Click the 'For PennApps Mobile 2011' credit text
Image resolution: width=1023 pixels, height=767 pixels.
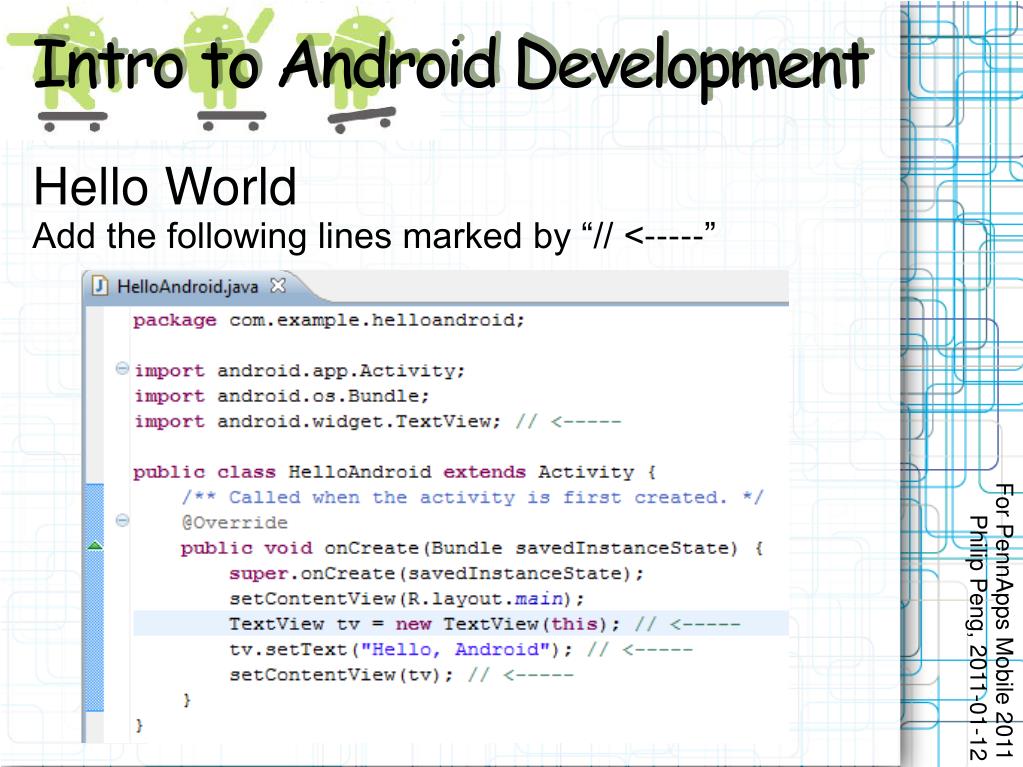point(1005,622)
